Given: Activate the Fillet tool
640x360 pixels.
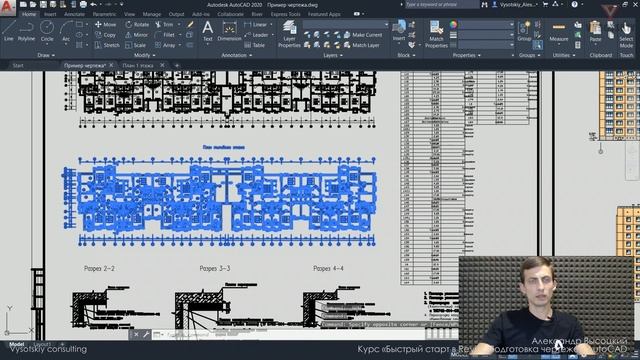Looking at the screenshot, I should click(x=165, y=35).
